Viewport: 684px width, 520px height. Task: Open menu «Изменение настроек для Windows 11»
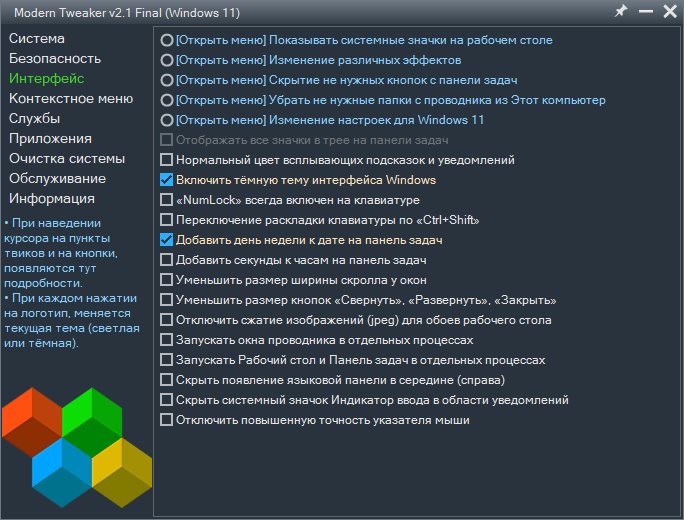tap(166, 120)
